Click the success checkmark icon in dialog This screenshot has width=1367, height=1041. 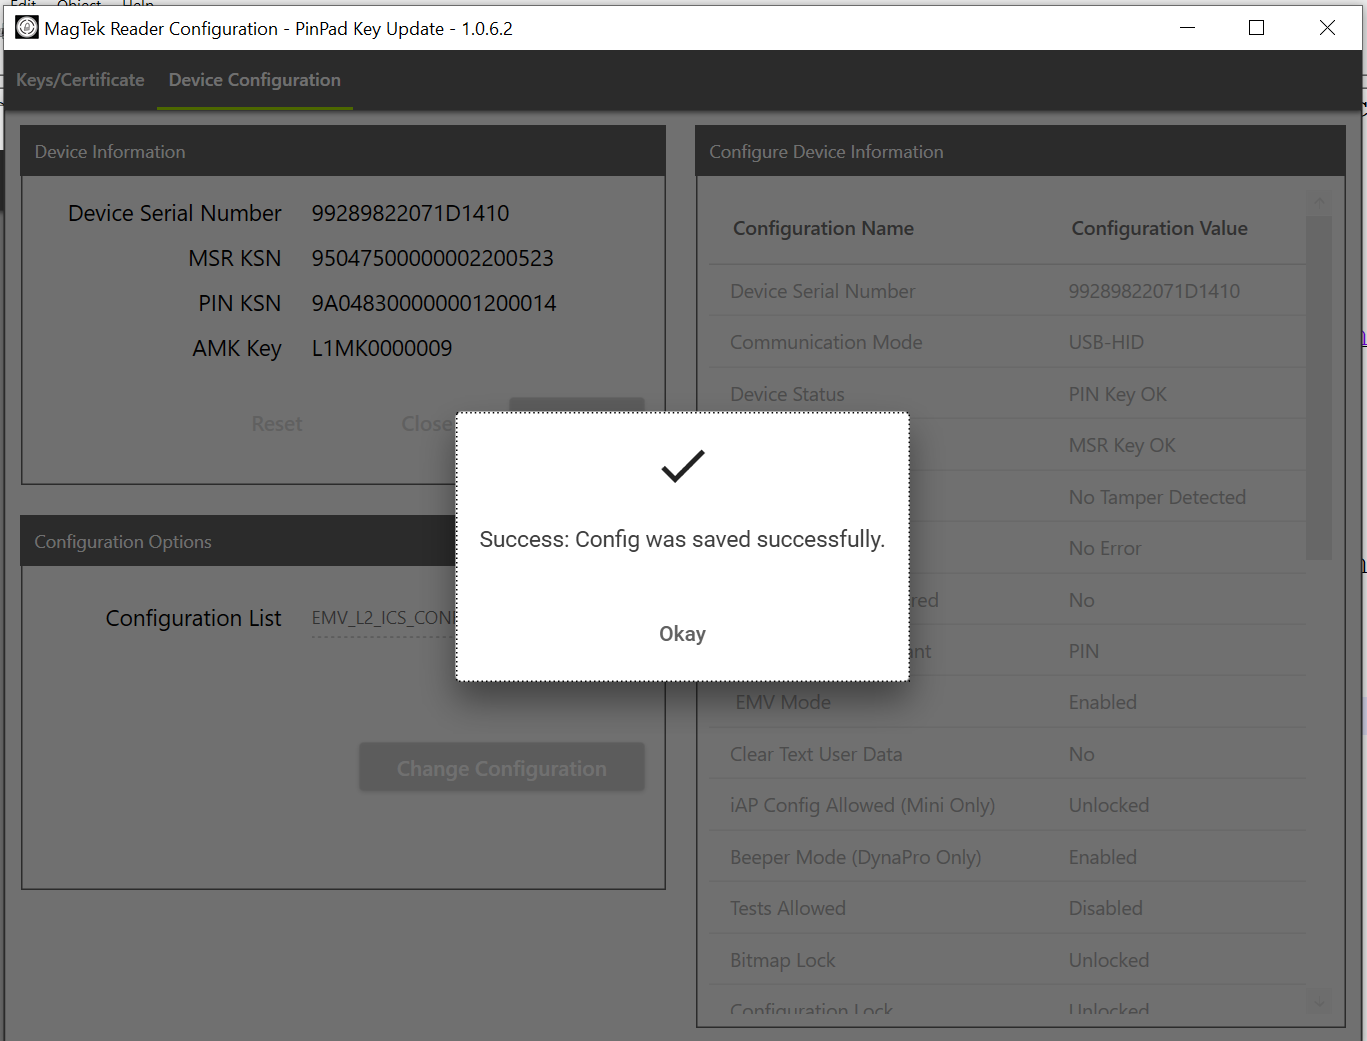coord(683,466)
